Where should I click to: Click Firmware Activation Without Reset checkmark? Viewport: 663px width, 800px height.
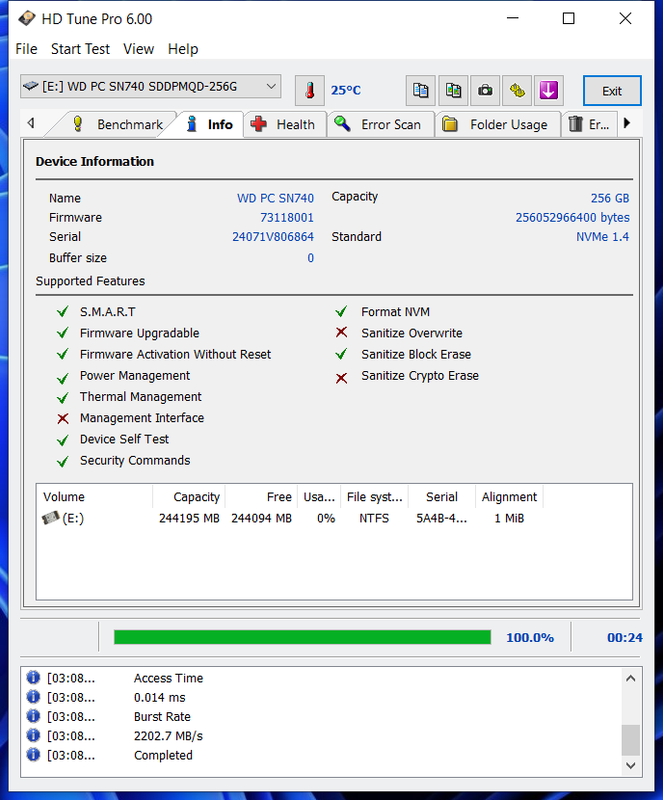[x=63, y=354]
